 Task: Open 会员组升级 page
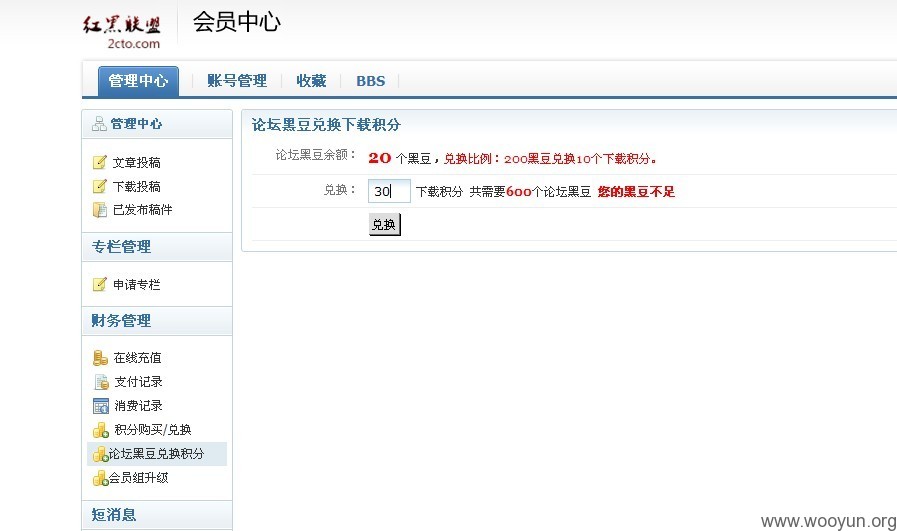click(x=138, y=478)
